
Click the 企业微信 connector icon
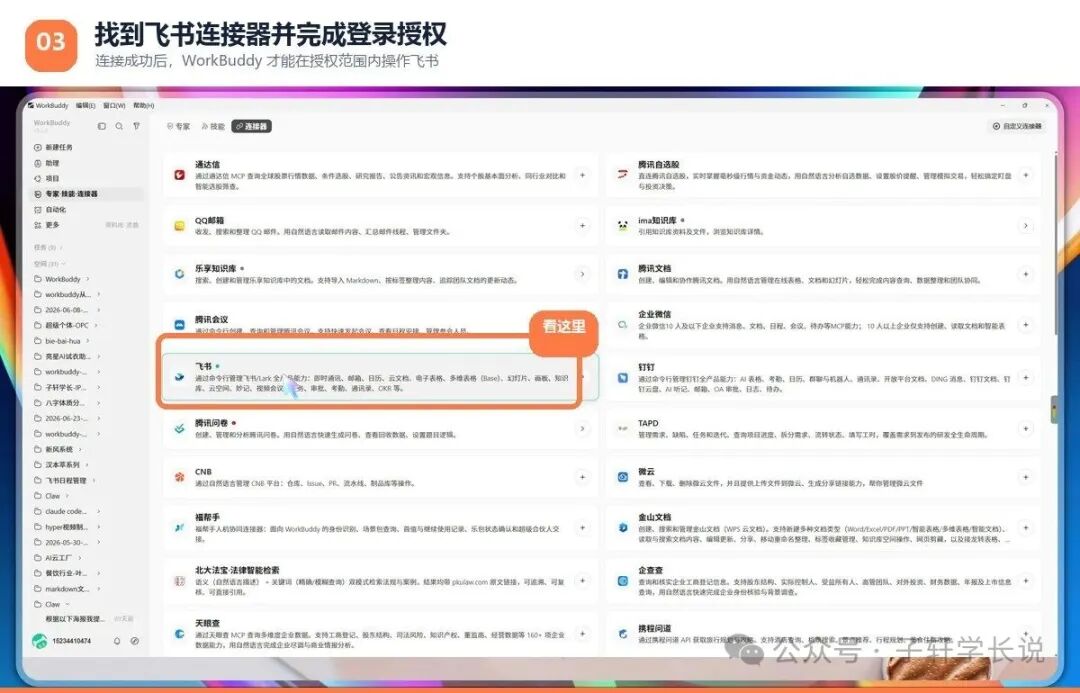pyautogui.click(x=623, y=324)
